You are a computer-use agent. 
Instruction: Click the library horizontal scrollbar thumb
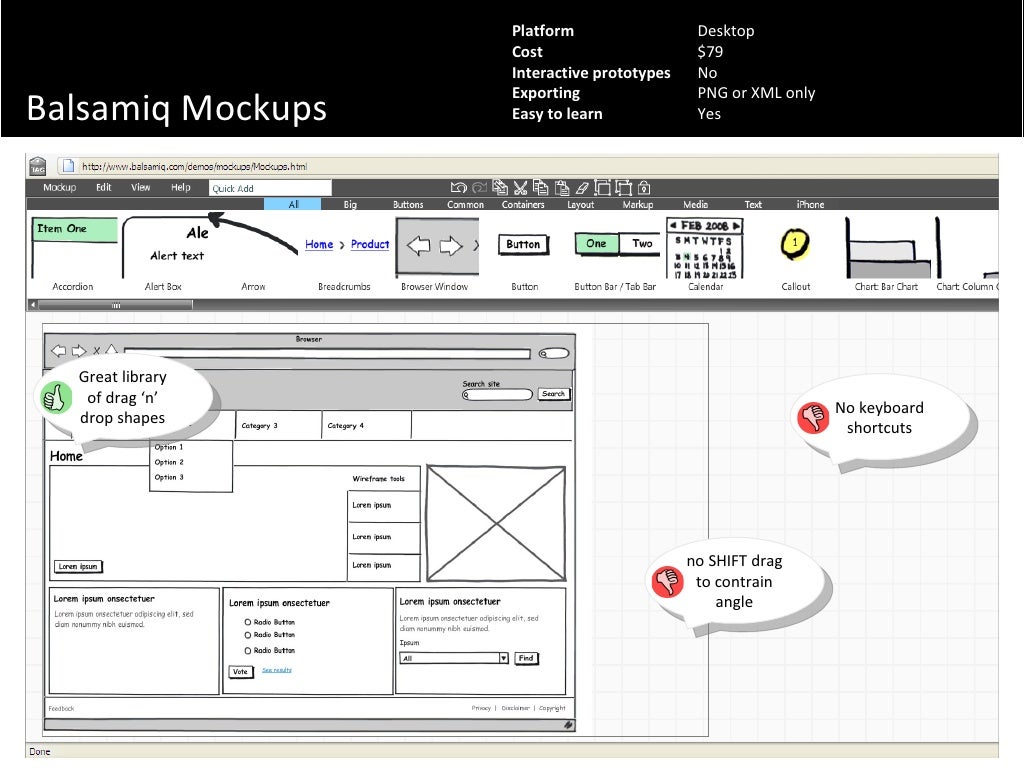point(116,304)
